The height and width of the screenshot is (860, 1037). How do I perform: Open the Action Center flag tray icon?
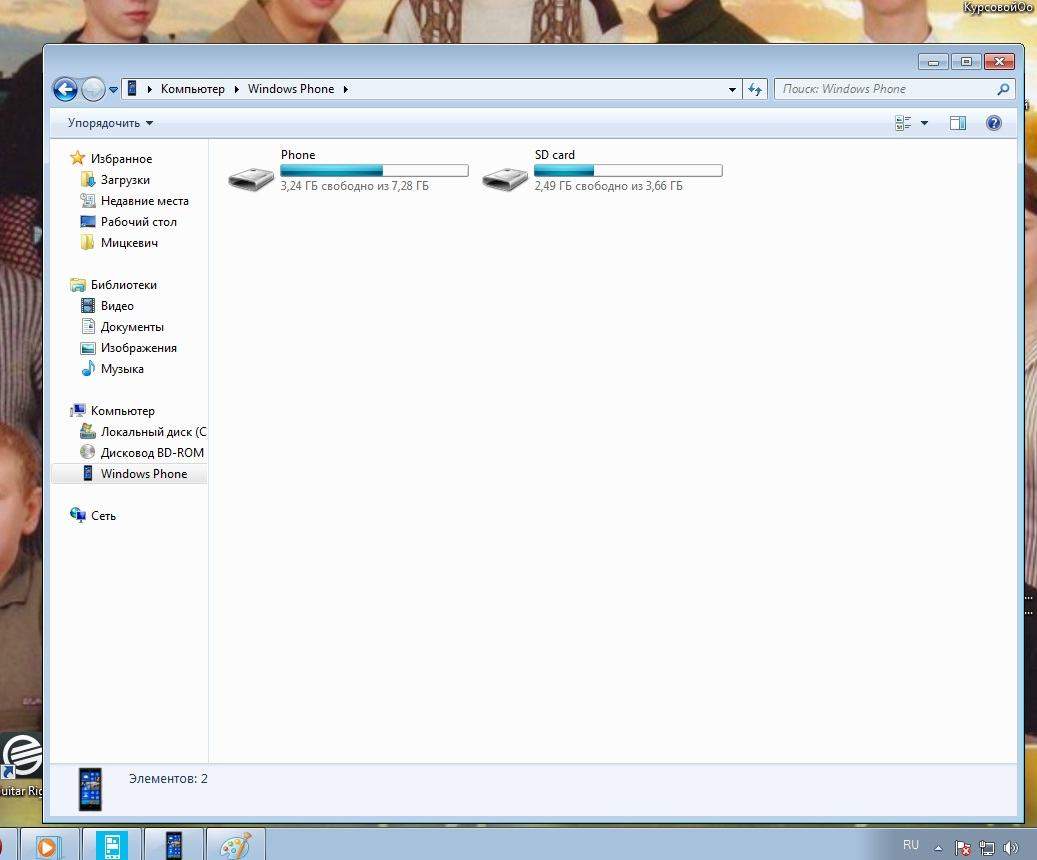point(963,847)
